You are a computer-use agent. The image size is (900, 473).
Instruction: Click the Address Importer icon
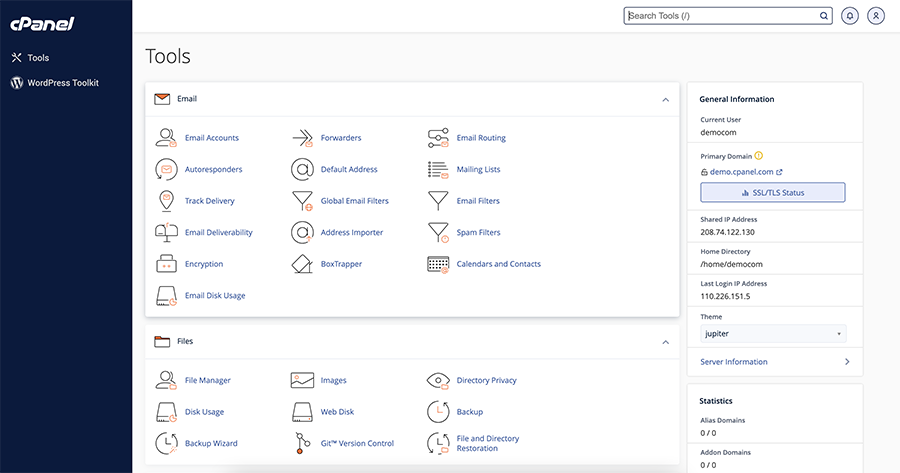(x=302, y=232)
